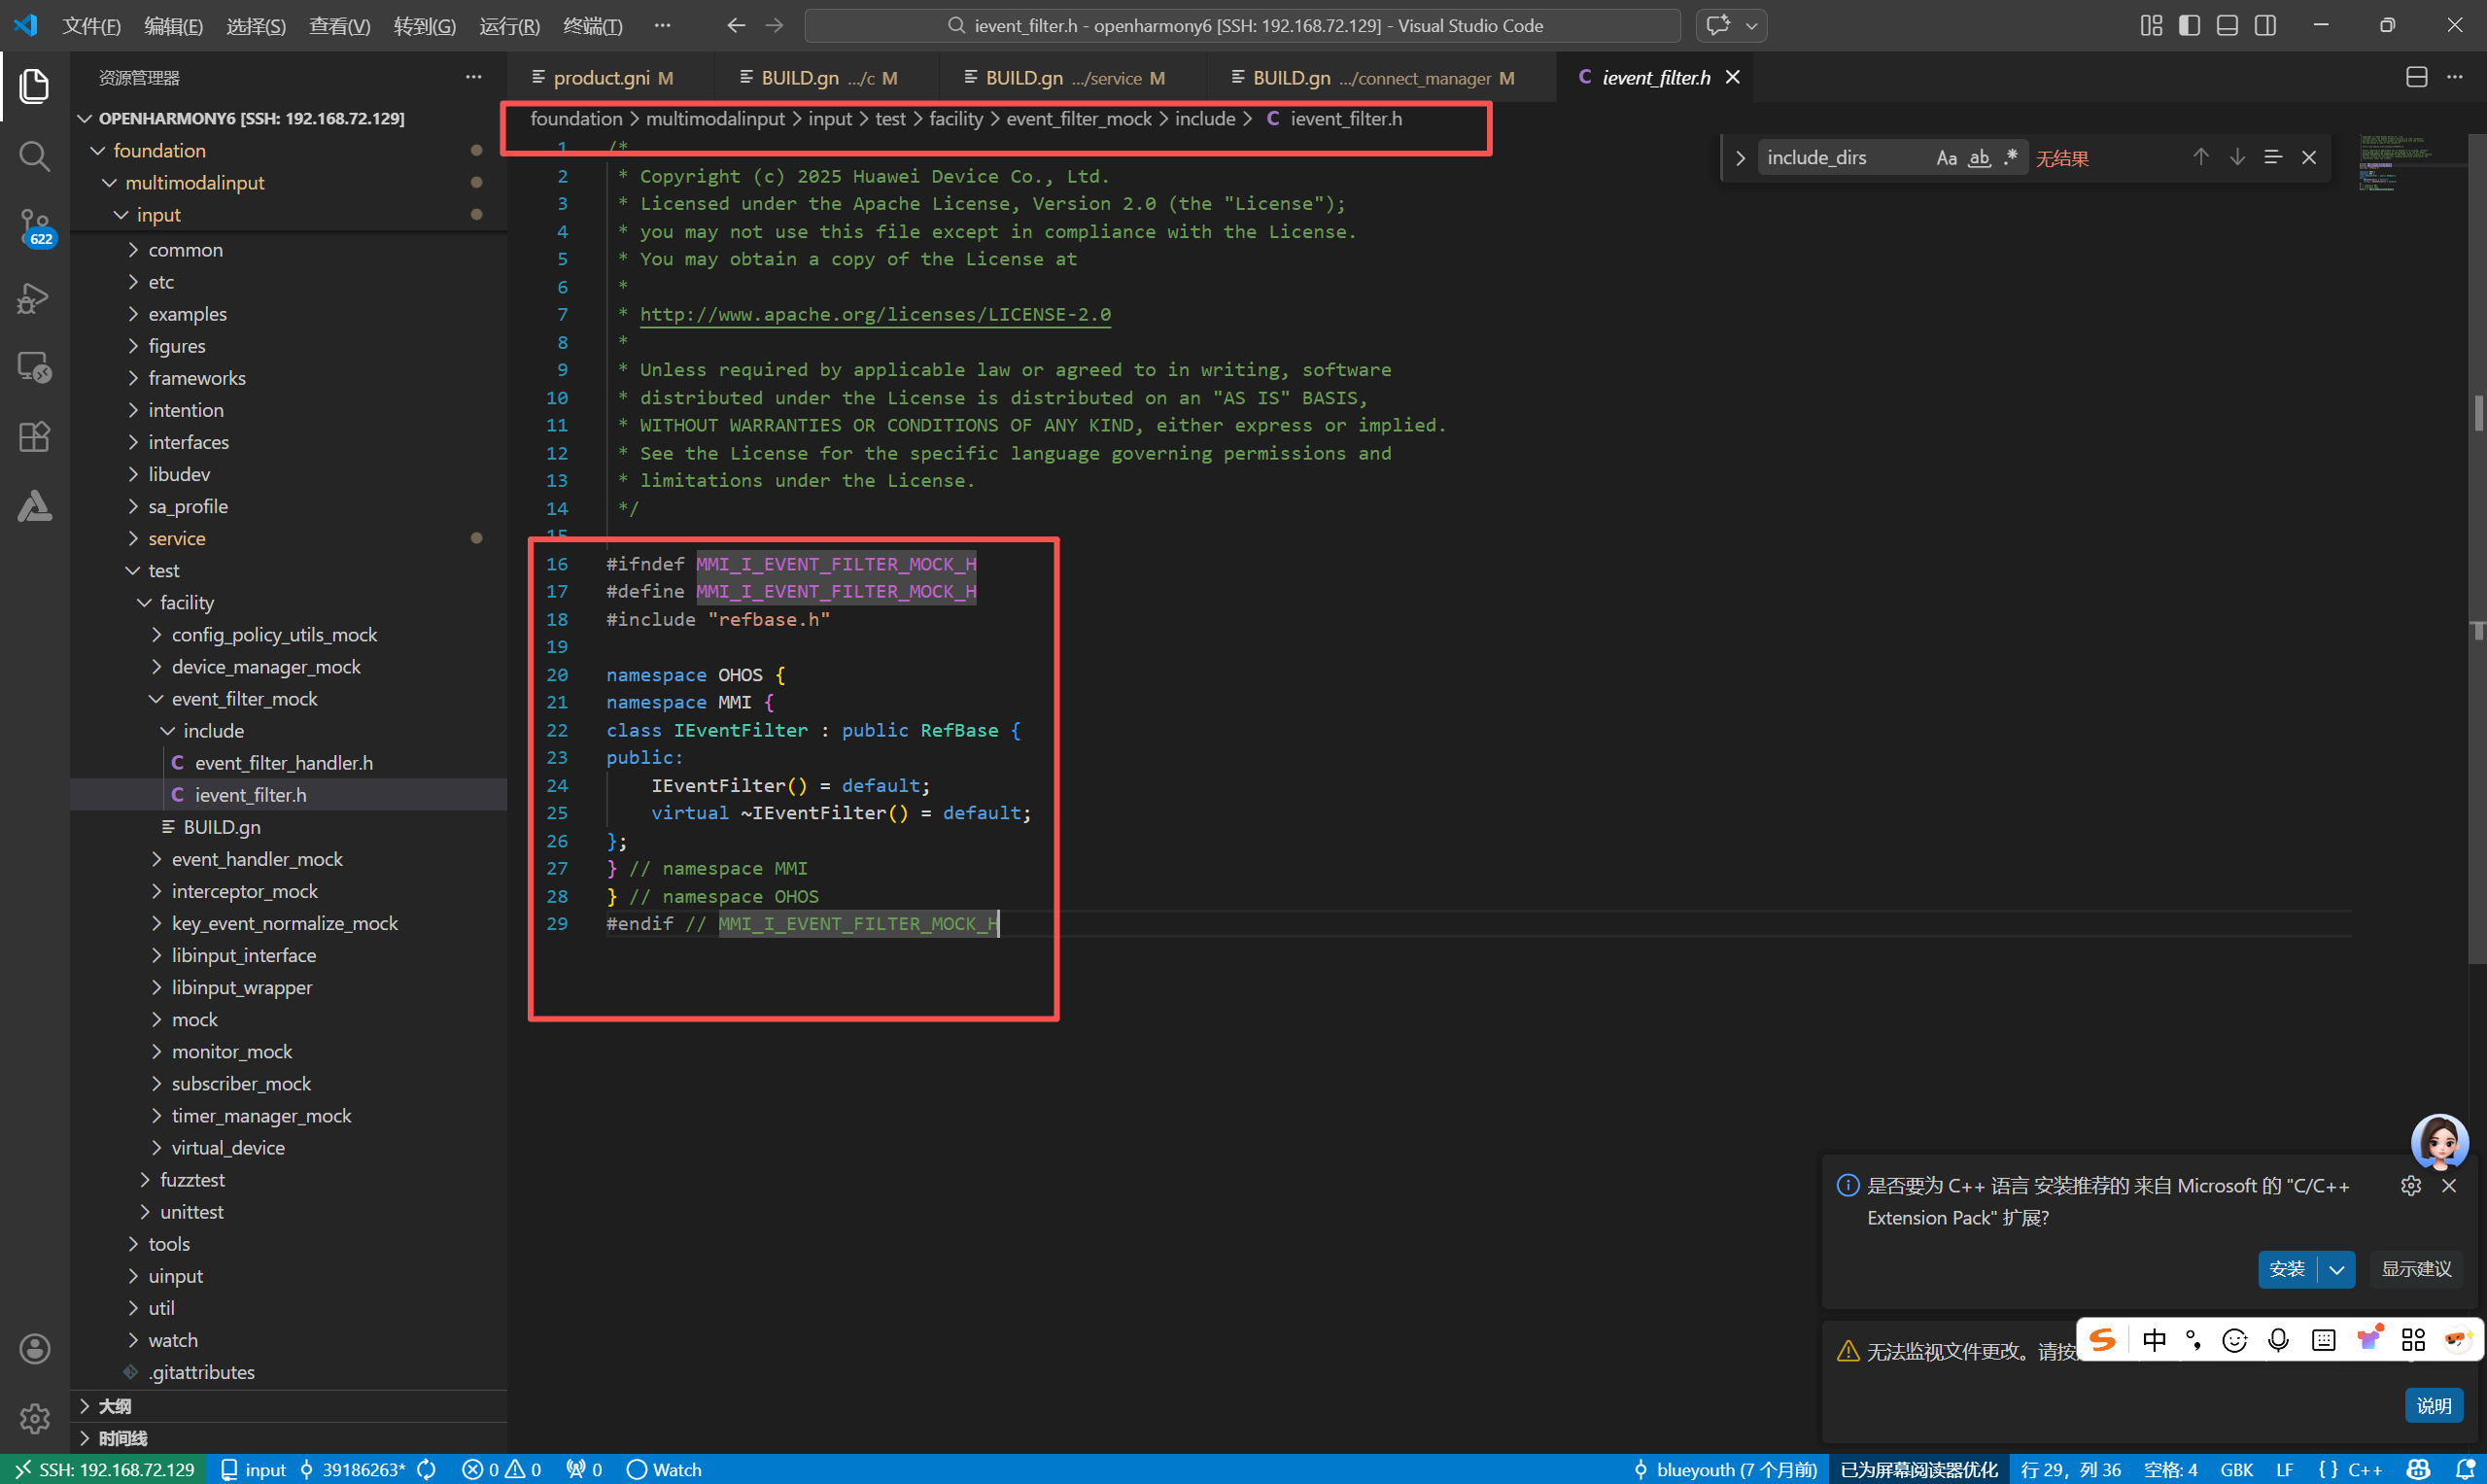Open Source Control view with 622 badge
The height and width of the screenshot is (1484, 2487).
[34, 225]
